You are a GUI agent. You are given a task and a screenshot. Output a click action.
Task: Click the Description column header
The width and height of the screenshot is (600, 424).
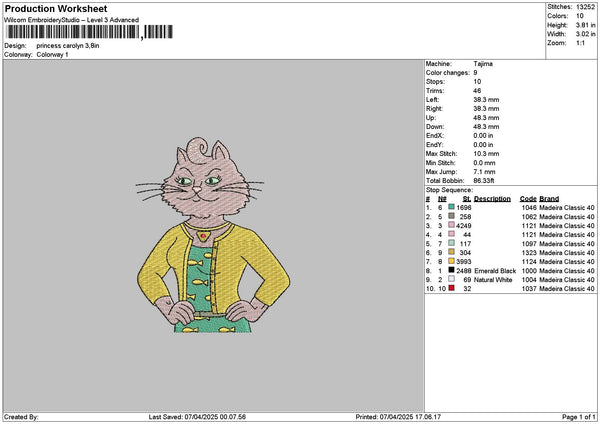point(492,198)
